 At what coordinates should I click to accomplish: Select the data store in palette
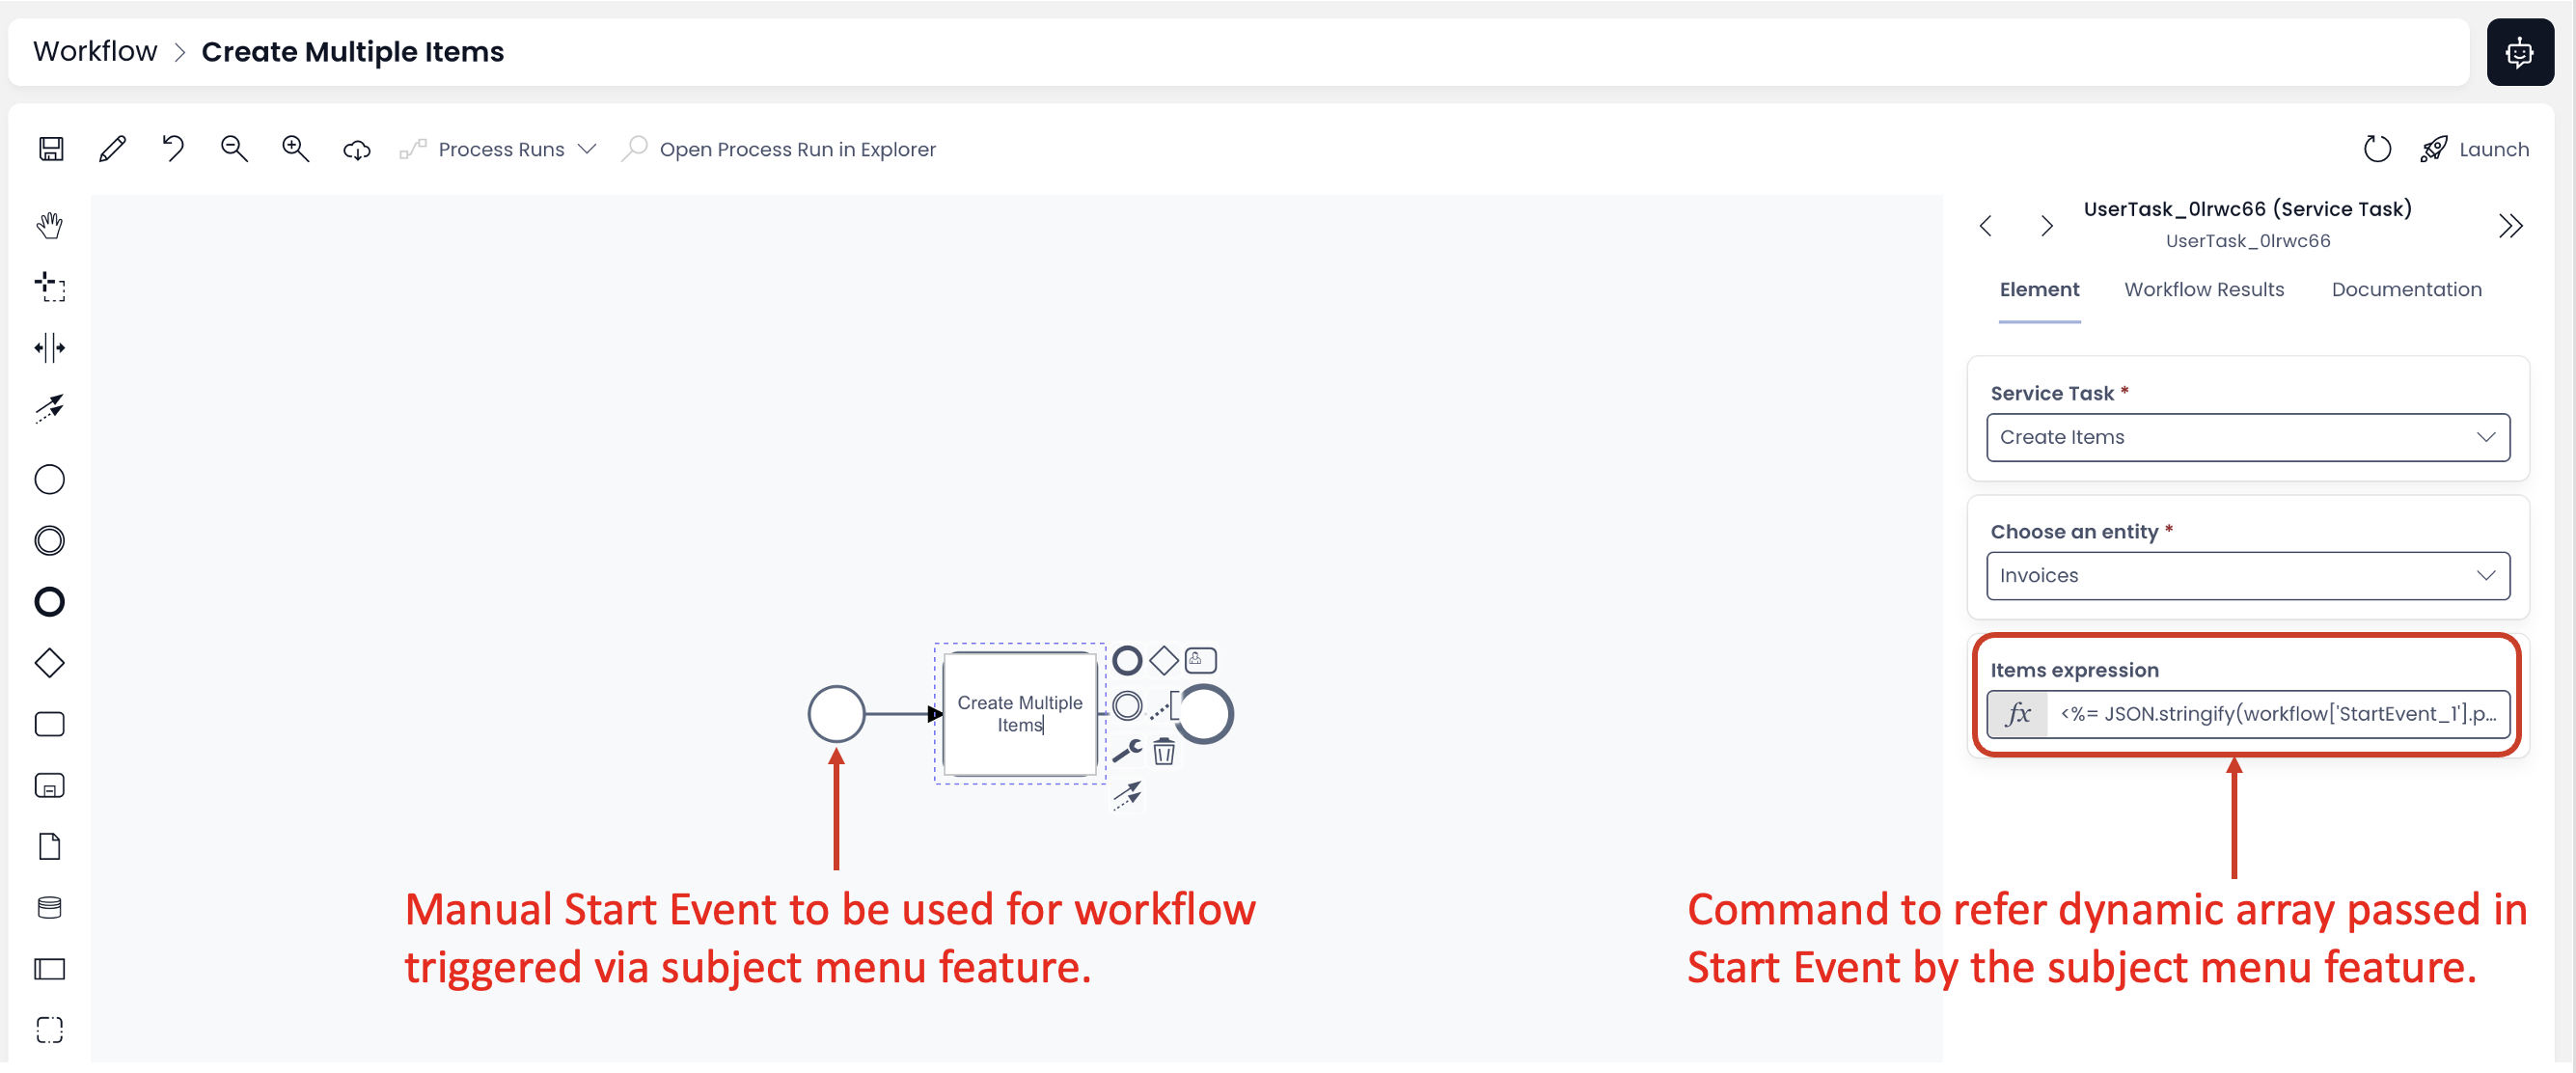coord(50,907)
